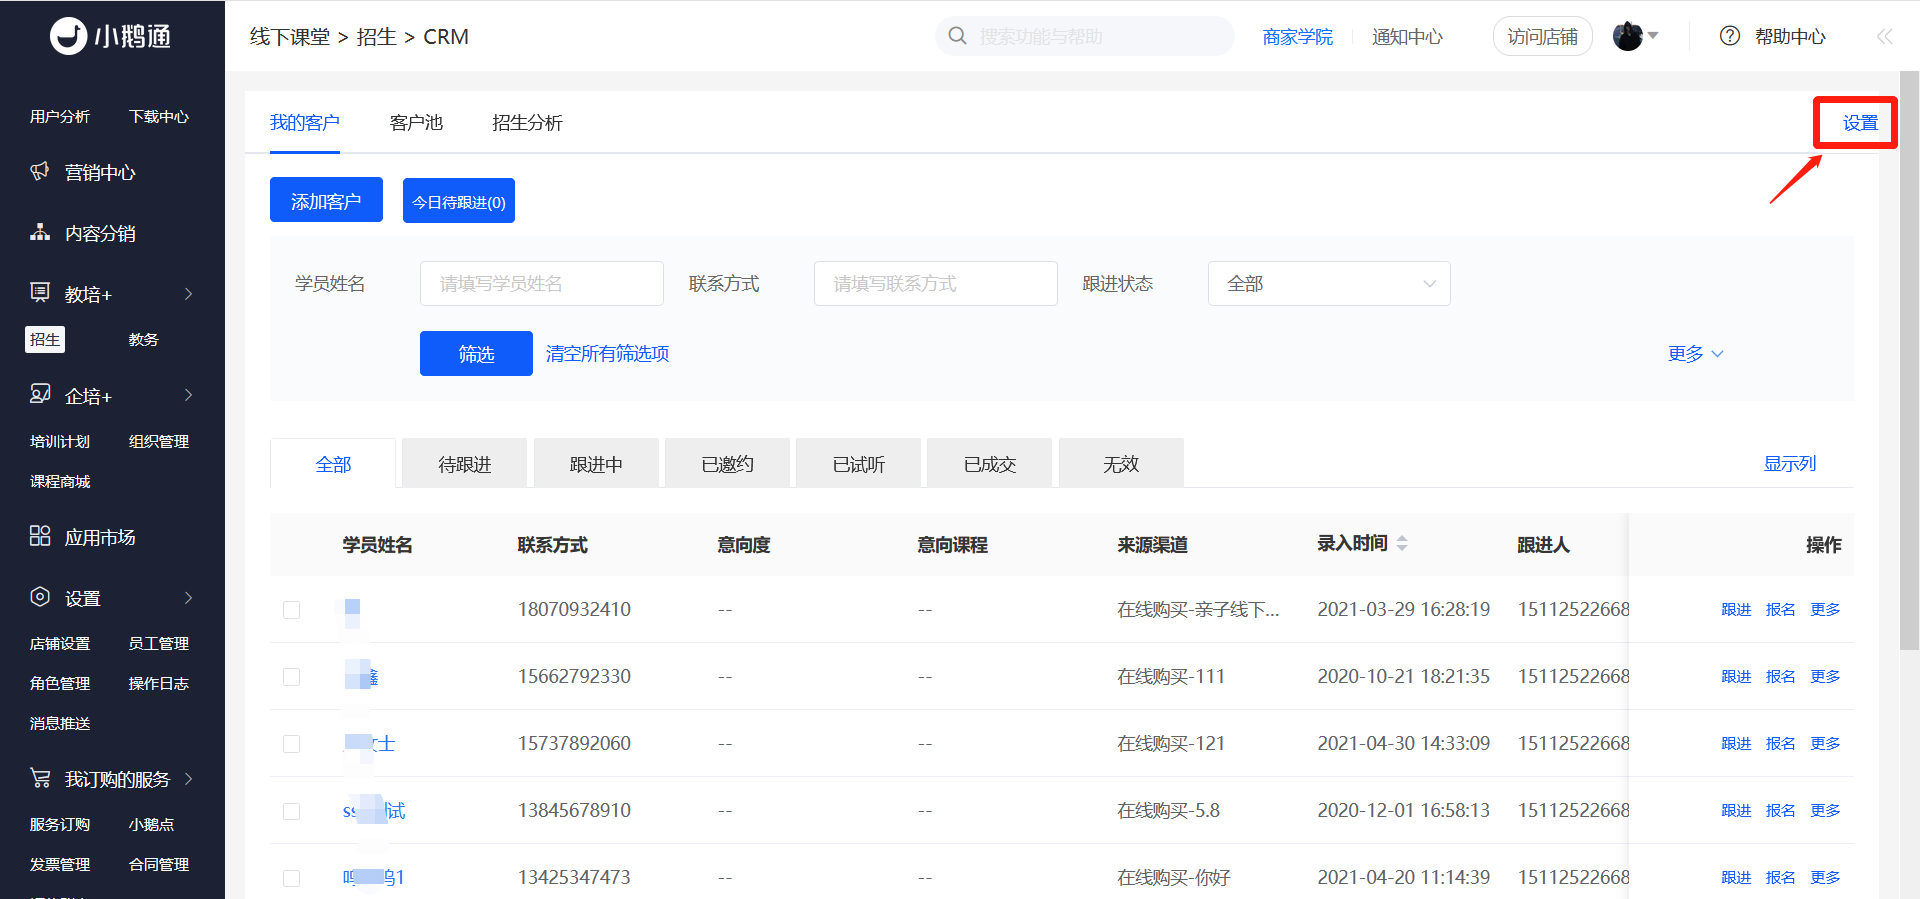The image size is (1920, 899).
Task: Click the 应用市场 grid icon
Action: tap(40, 536)
